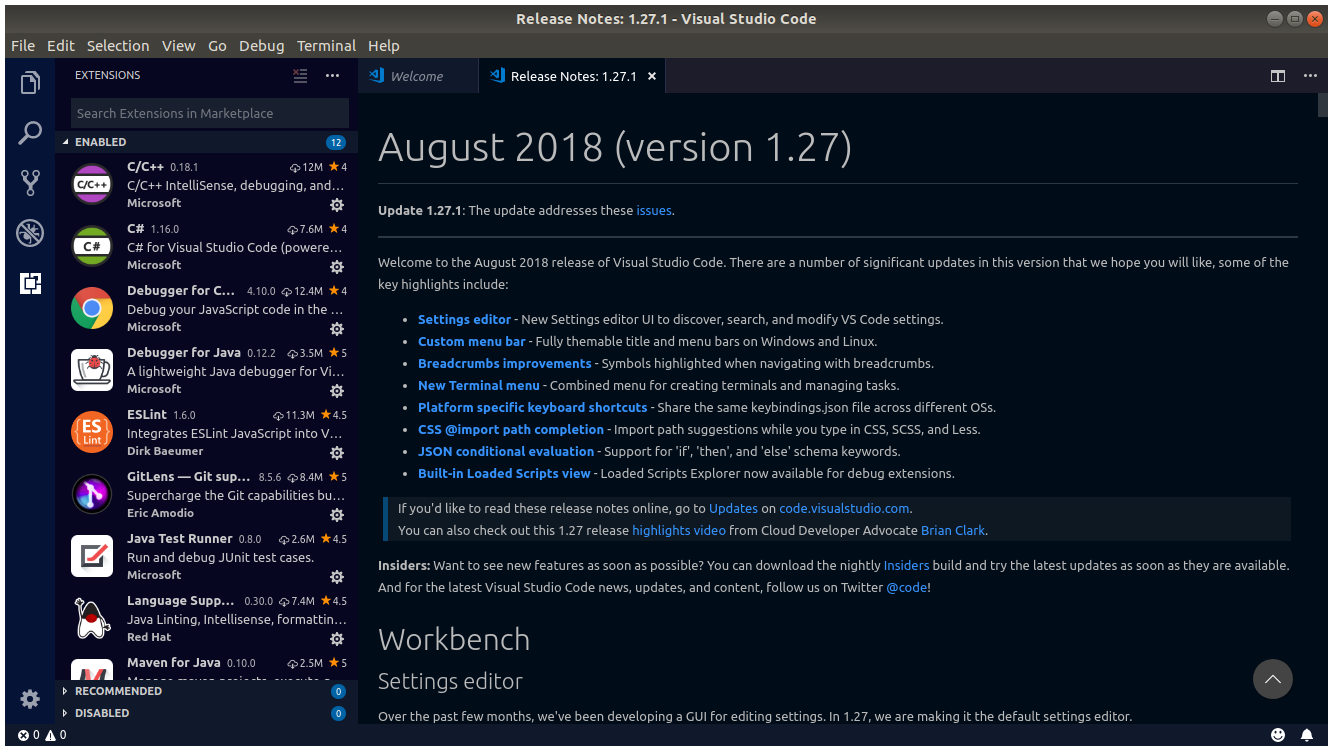Viewport: 1337px width, 755px height.
Task: Click the split editor icon
Action: [x=1278, y=76]
